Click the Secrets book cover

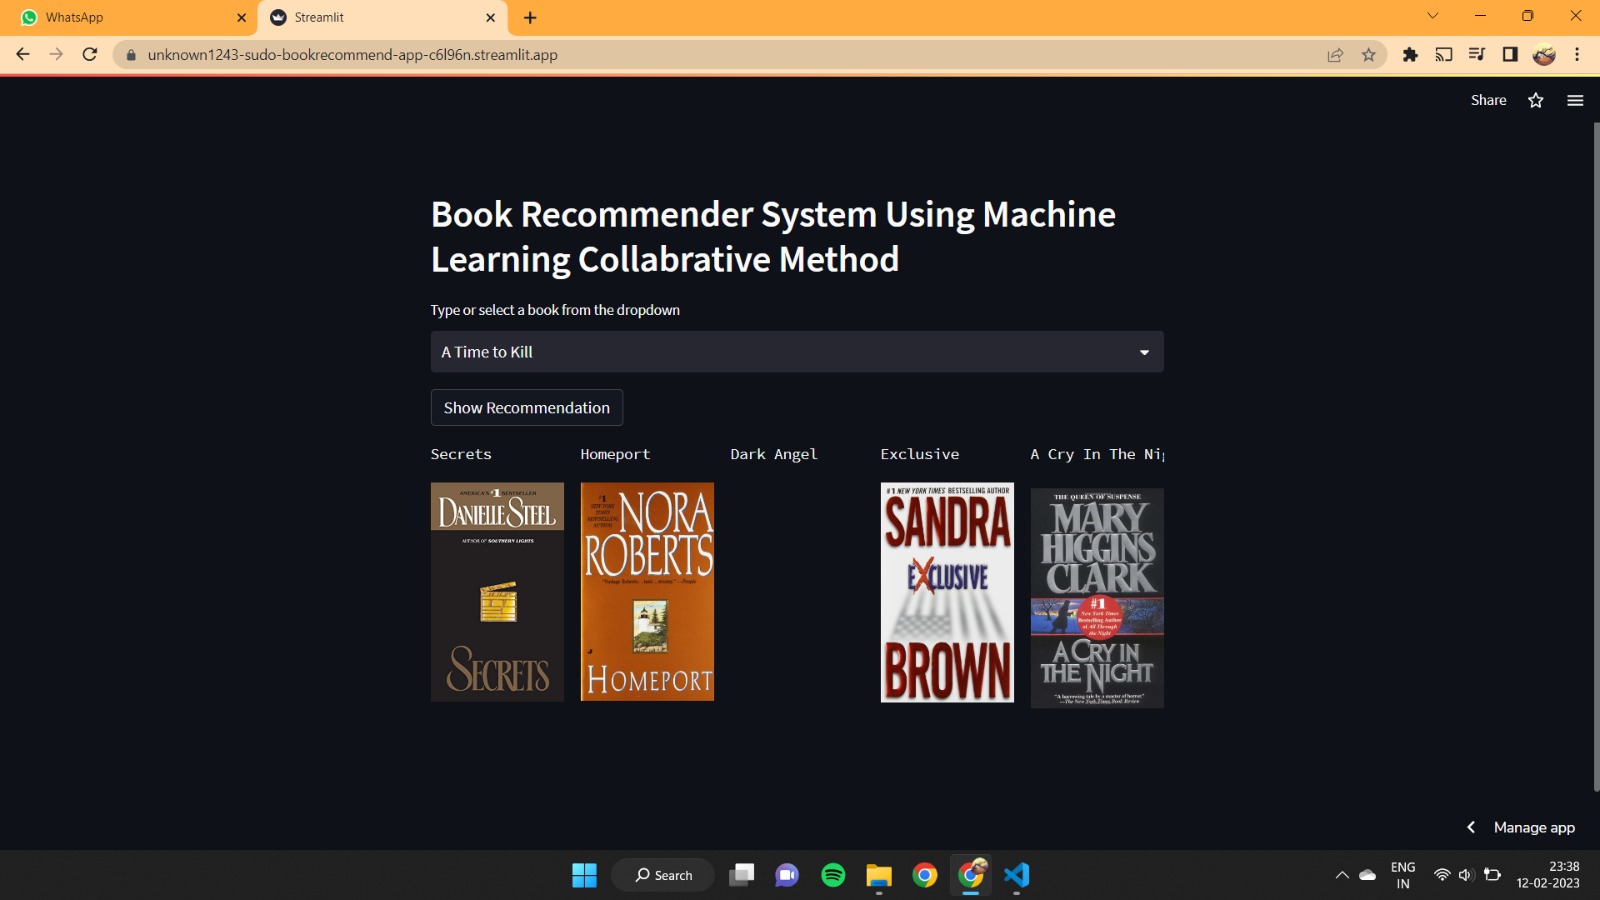coord(497,592)
